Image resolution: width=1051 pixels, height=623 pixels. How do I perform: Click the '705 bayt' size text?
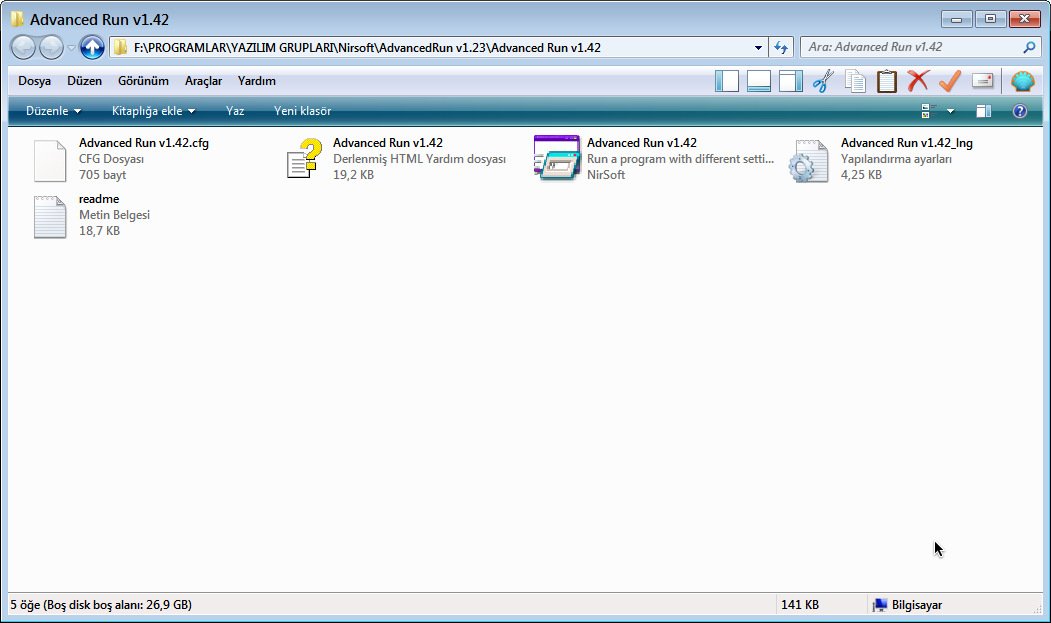click(103, 175)
